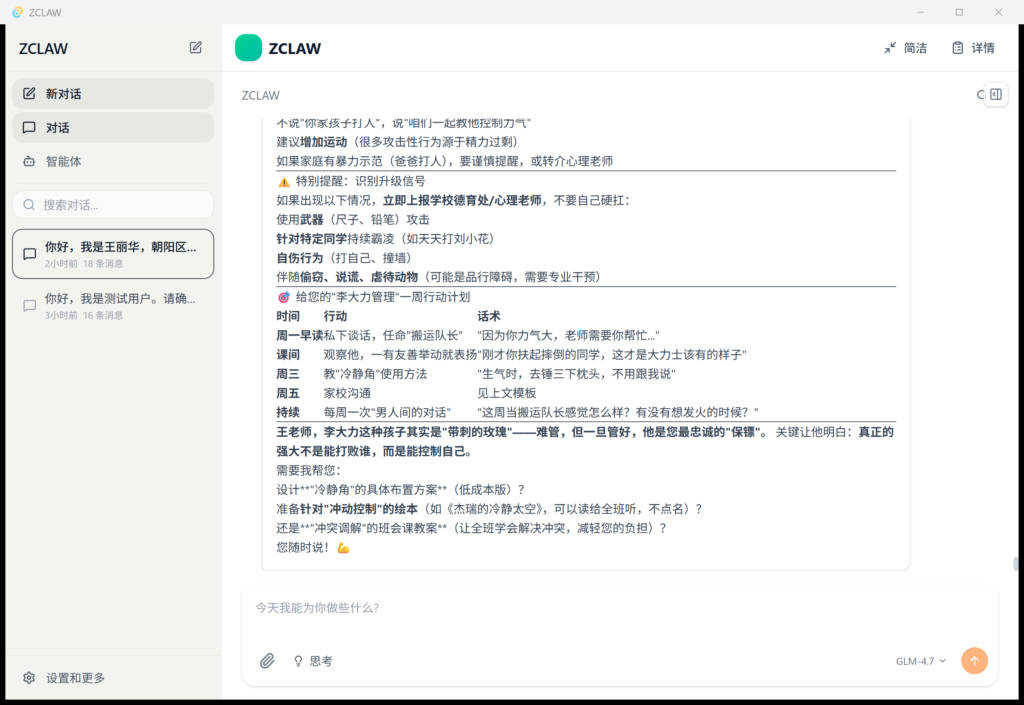Select the 对话 sidebar tab
The height and width of the screenshot is (705, 1024).
pos(113,127)
